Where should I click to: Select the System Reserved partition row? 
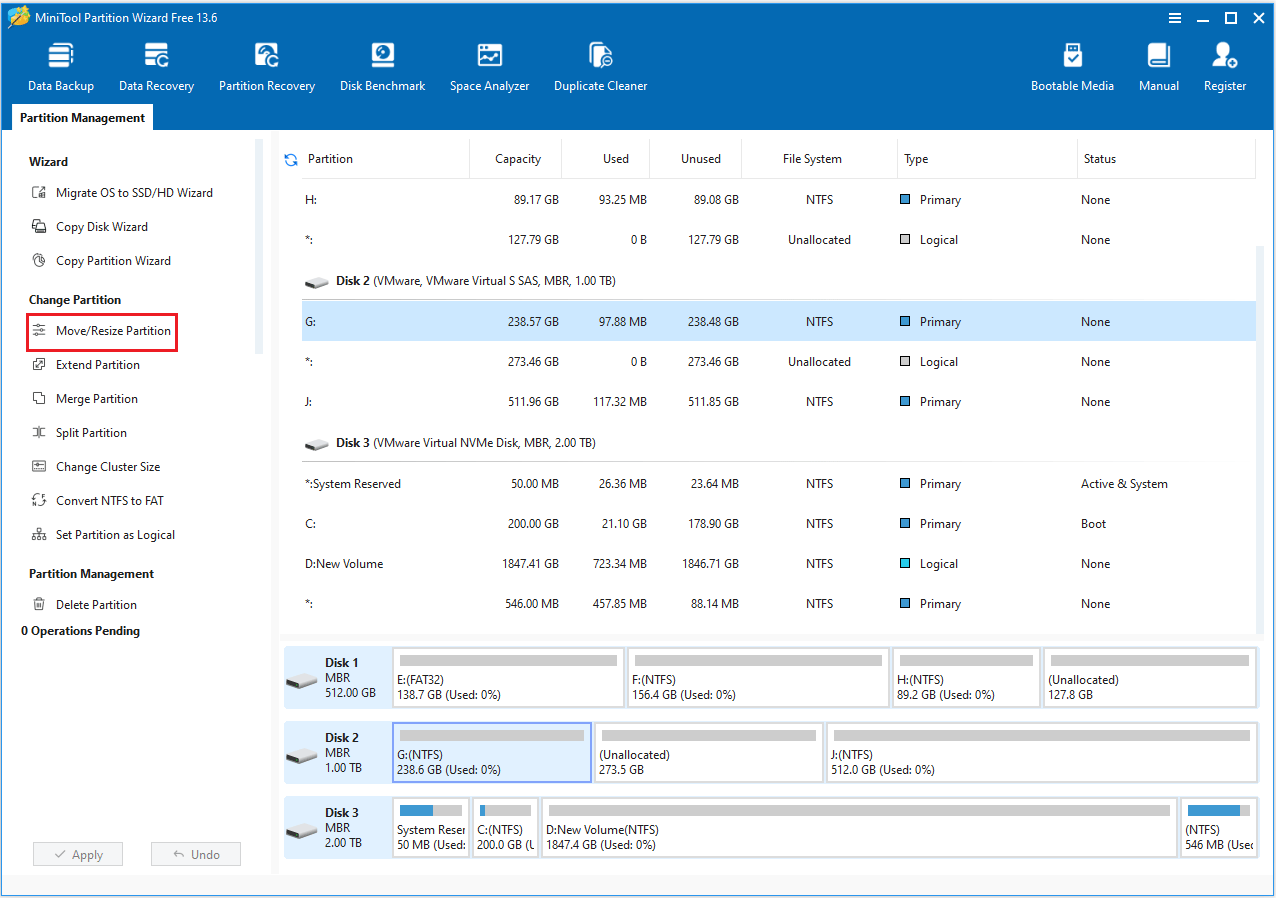[778, 484]
